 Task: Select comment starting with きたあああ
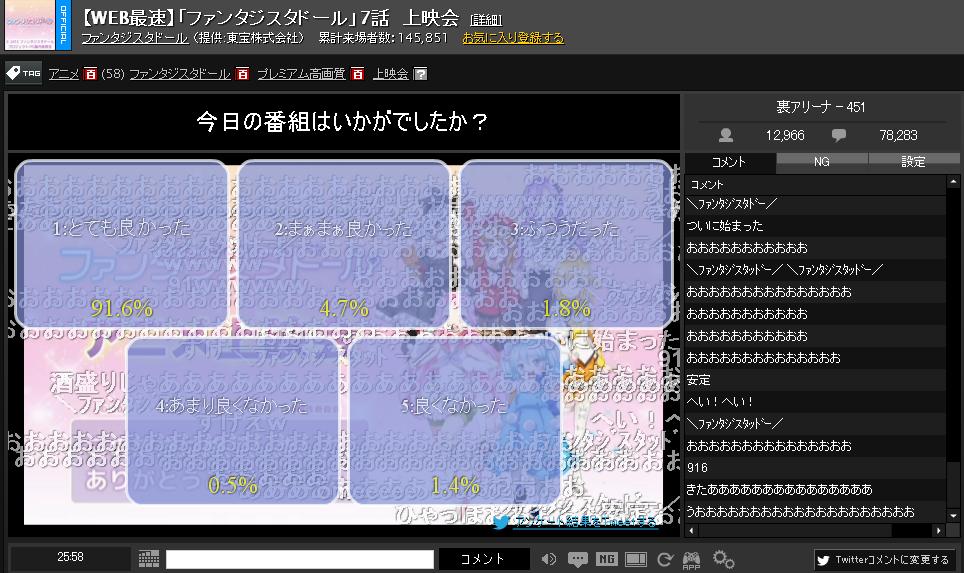coord(815,489)
